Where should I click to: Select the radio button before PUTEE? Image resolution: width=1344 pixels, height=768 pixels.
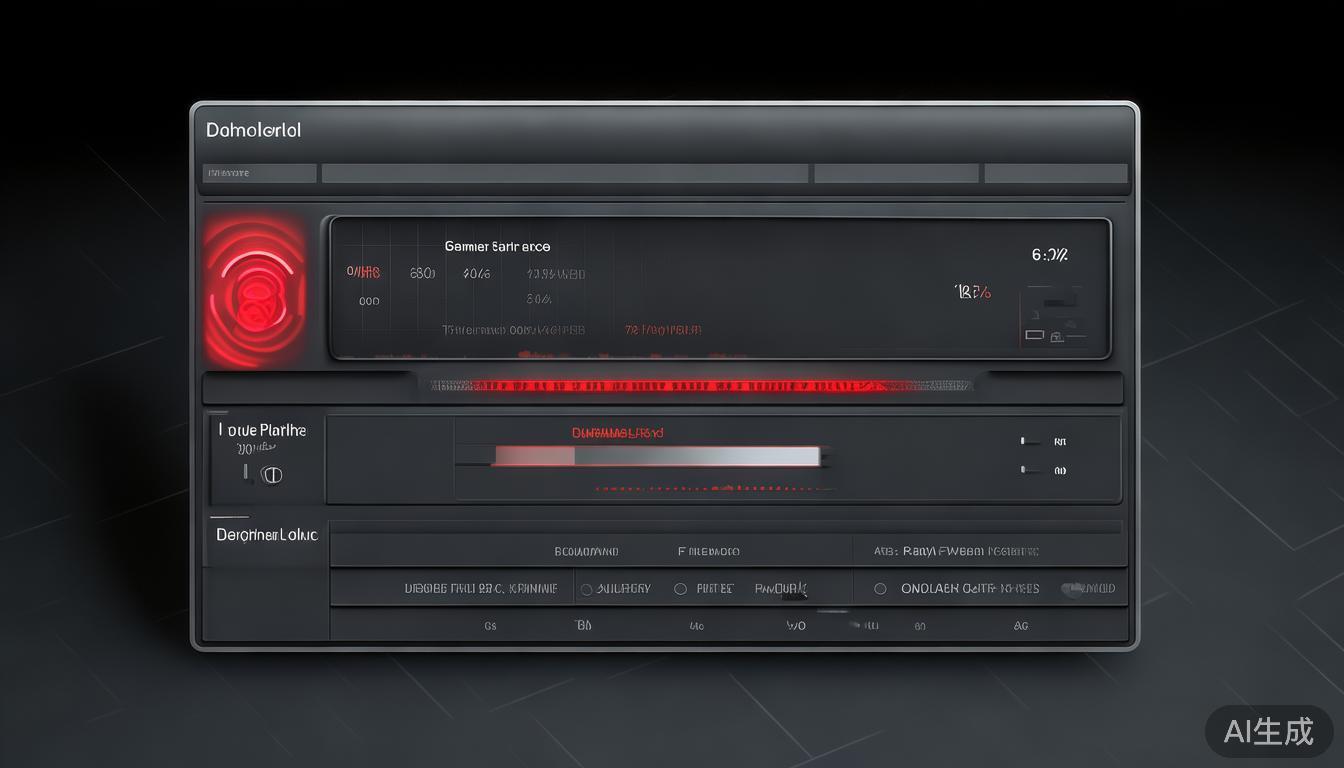click(x=680, y=589)
